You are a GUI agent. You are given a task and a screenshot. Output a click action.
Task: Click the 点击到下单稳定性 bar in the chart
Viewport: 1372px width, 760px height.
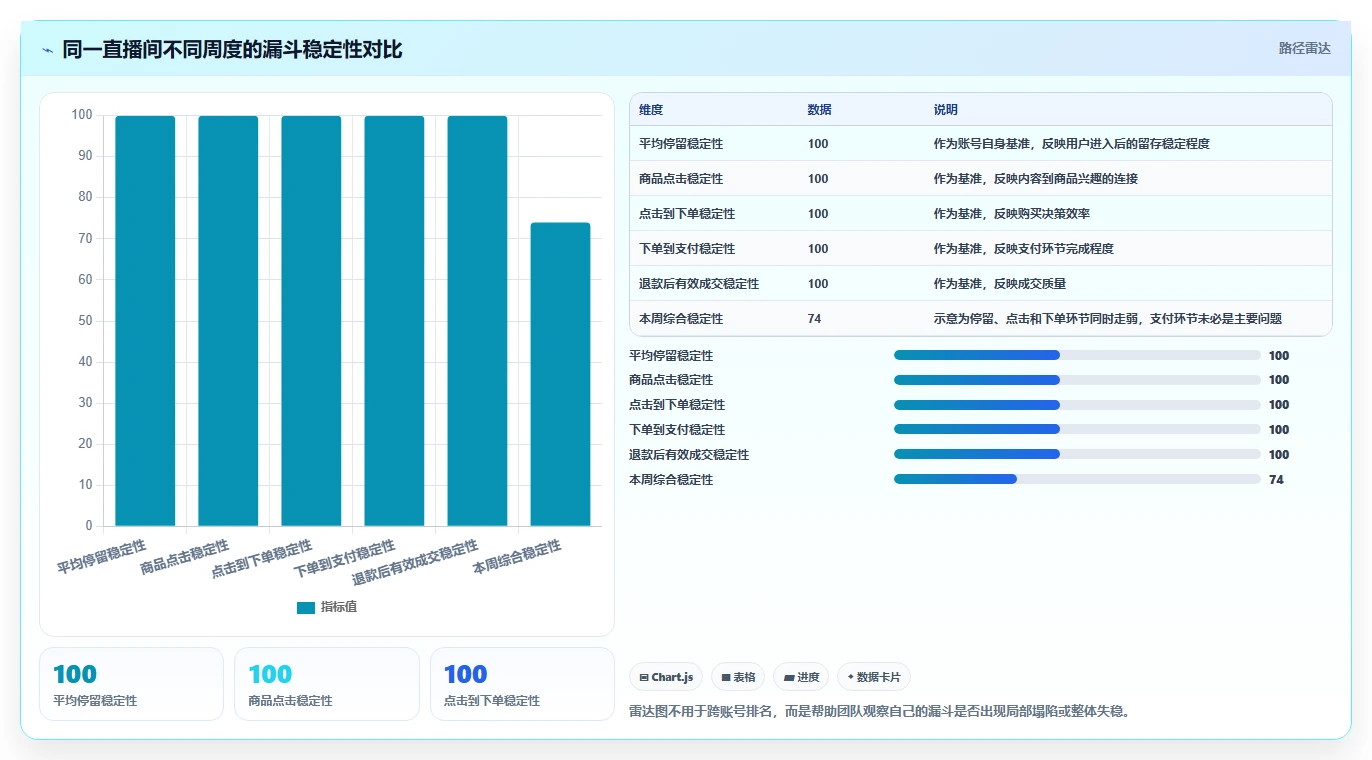click(311, 321)
